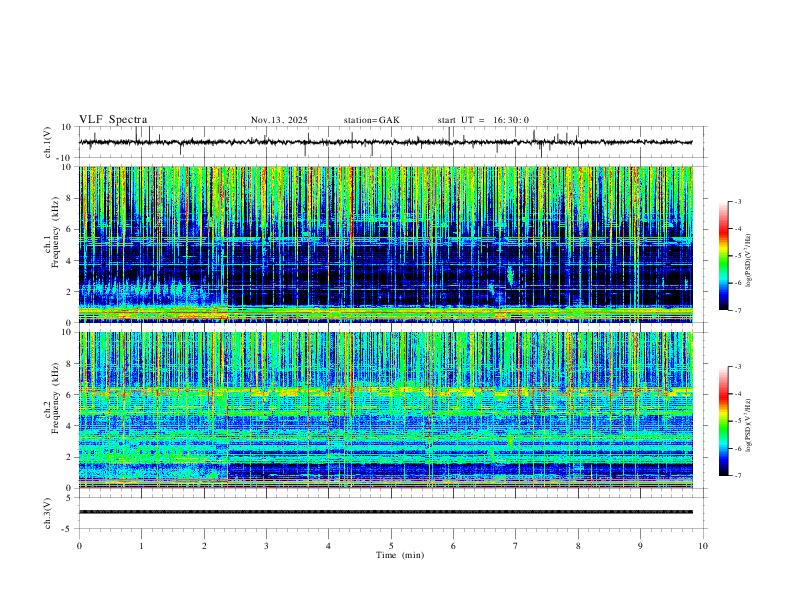Click the ch.2 spectrogram panel
Image resolution: width=792 pixels, height=612 pixels.
coord(386,410)
